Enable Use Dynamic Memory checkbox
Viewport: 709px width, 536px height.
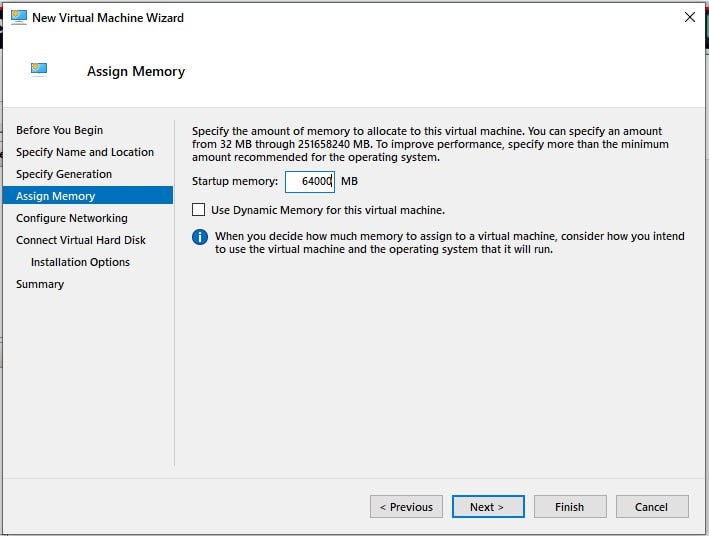198,210
